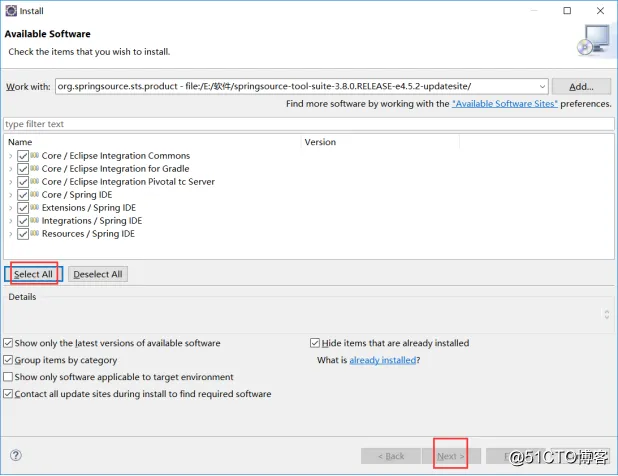Uncheck Integrations / Spring IDE checkbox
The width and height of the screenshot is (618, 476).
pyautogui.click(x=23, y=221)
